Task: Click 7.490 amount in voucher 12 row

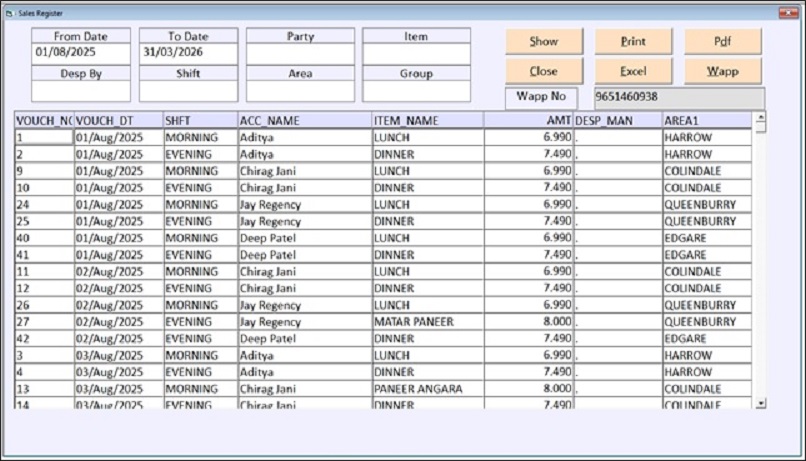Action: pyautogui.click(x=528, y=288)
